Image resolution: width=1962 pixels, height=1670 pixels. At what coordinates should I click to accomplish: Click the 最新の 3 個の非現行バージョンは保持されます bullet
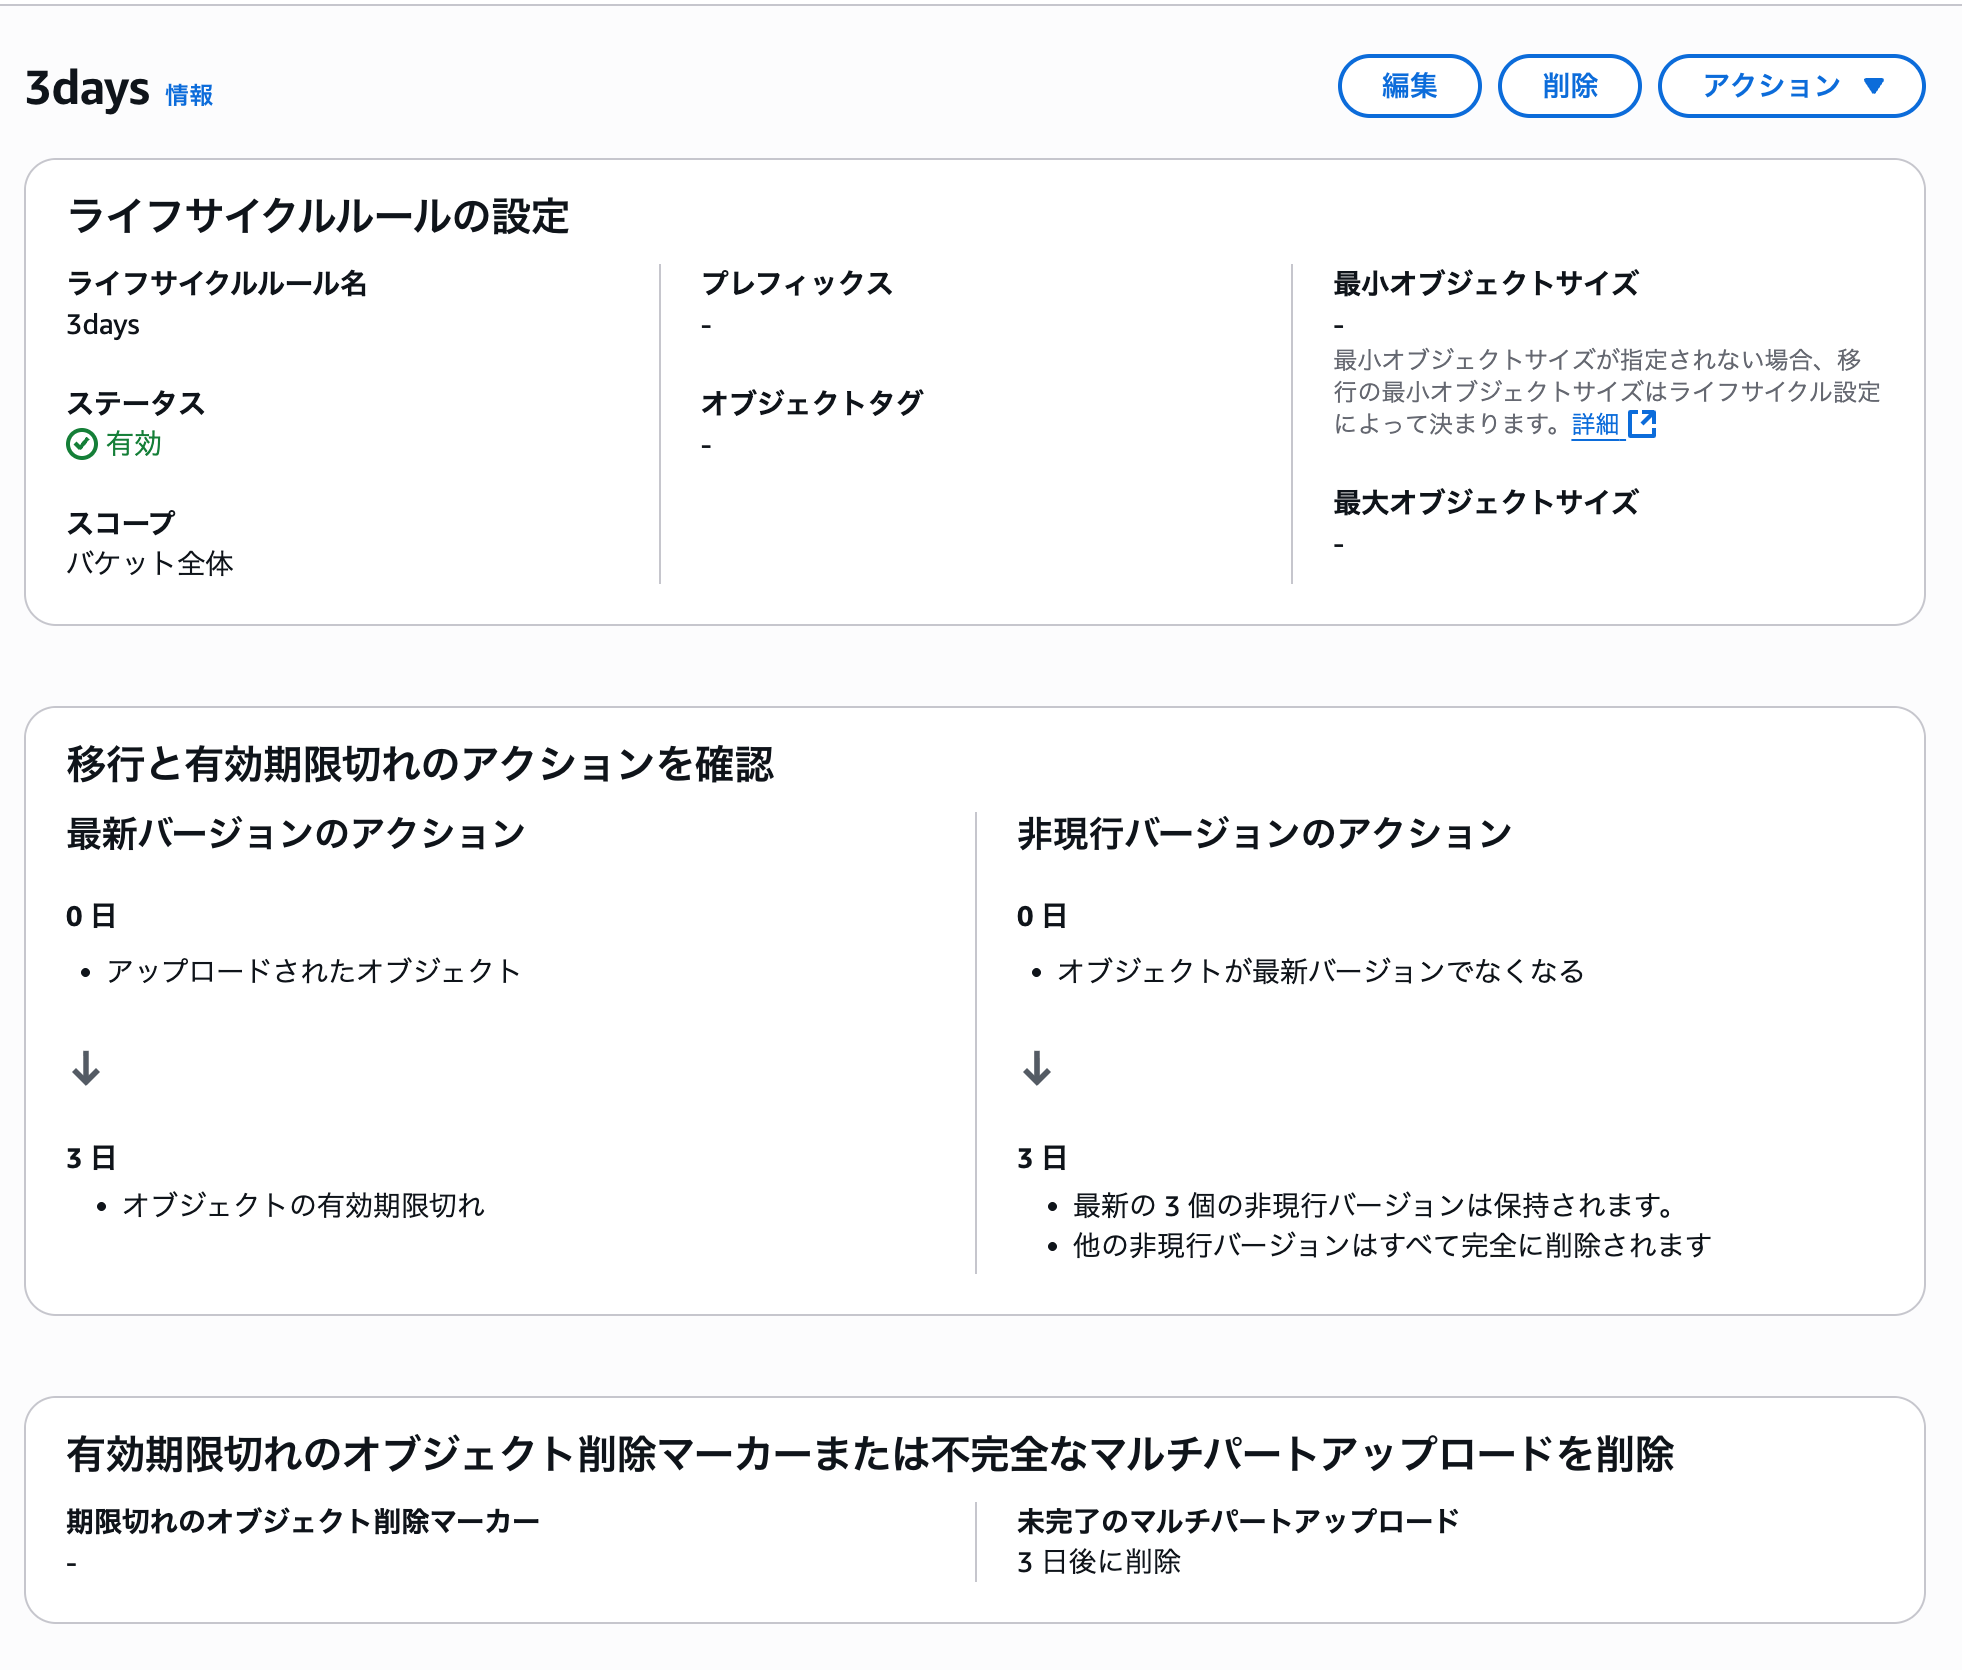point(1372,1205)
